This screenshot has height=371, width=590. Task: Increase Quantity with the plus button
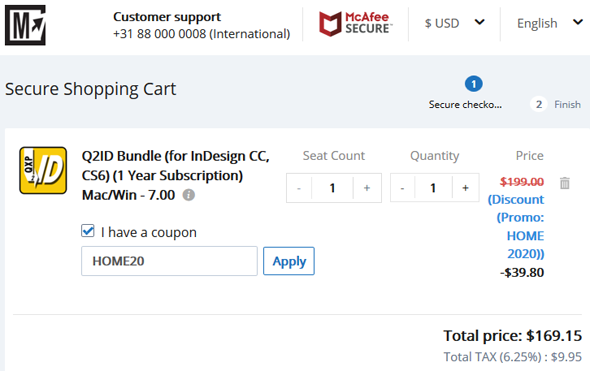click(x=465, y=188)
